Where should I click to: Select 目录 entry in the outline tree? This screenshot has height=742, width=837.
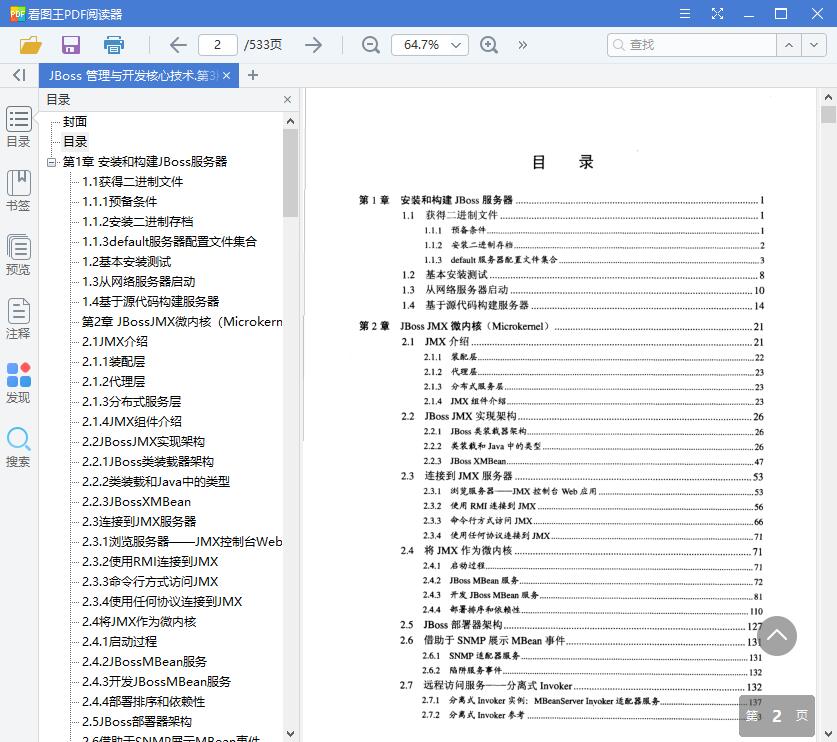pos(75,141)
